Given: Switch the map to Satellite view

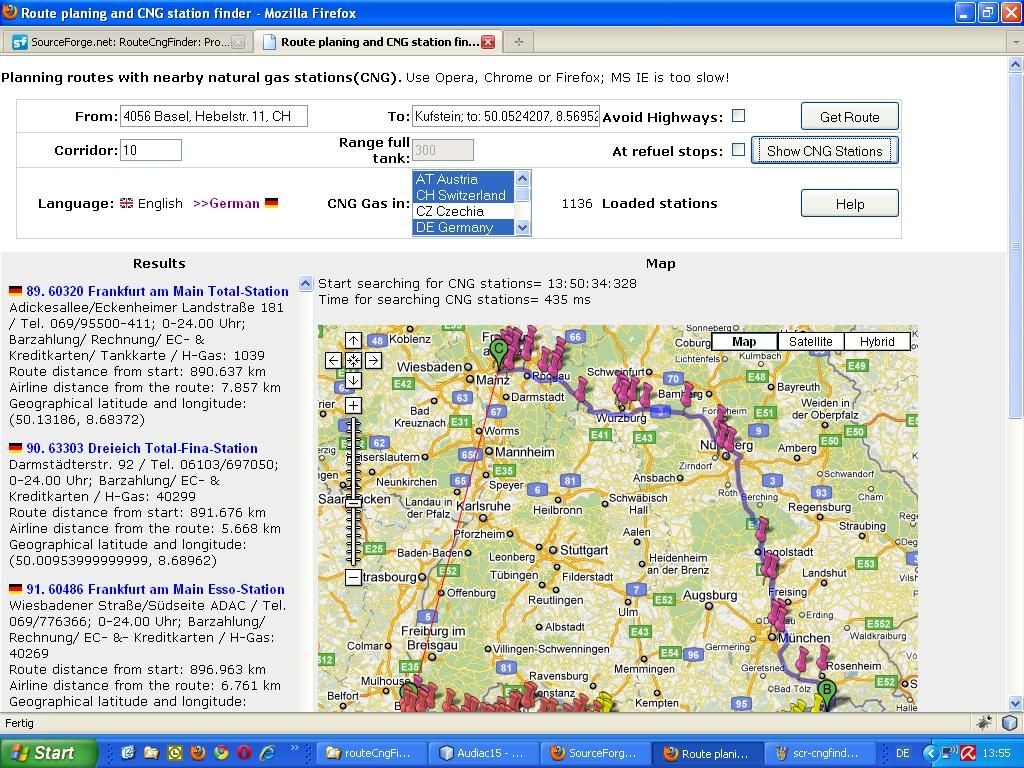Looking at the screenshot, I should [x=810, y=342].
